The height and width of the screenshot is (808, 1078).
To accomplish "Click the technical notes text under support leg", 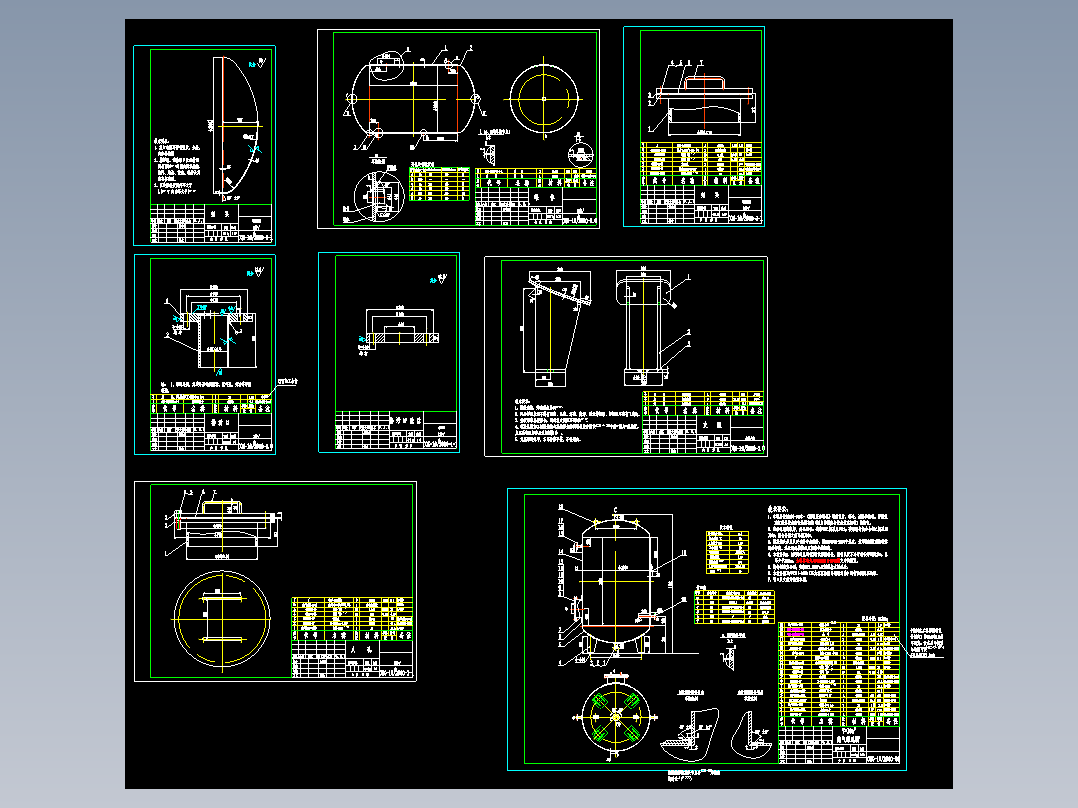I will point(578,420).
